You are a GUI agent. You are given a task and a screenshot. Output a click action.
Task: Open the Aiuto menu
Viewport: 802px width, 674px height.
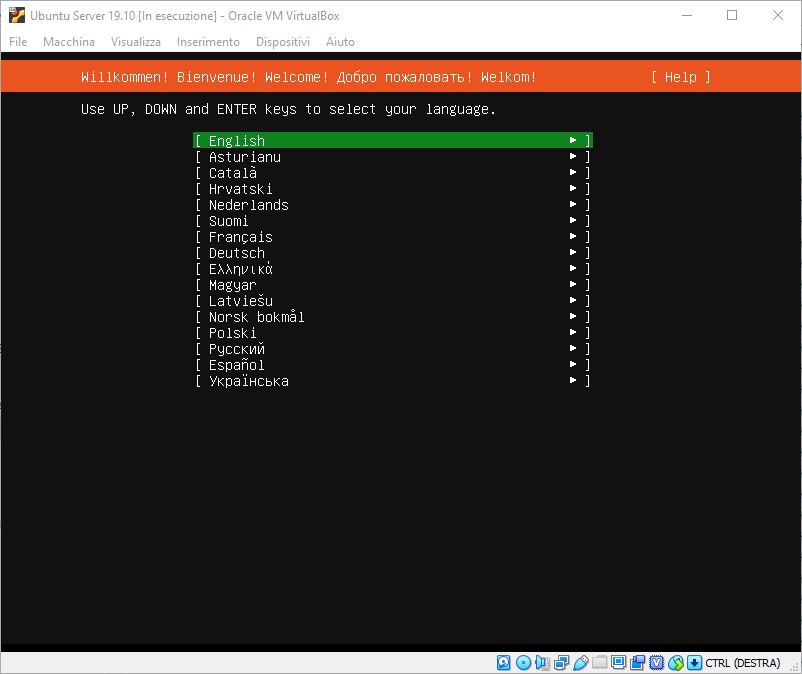340,42
